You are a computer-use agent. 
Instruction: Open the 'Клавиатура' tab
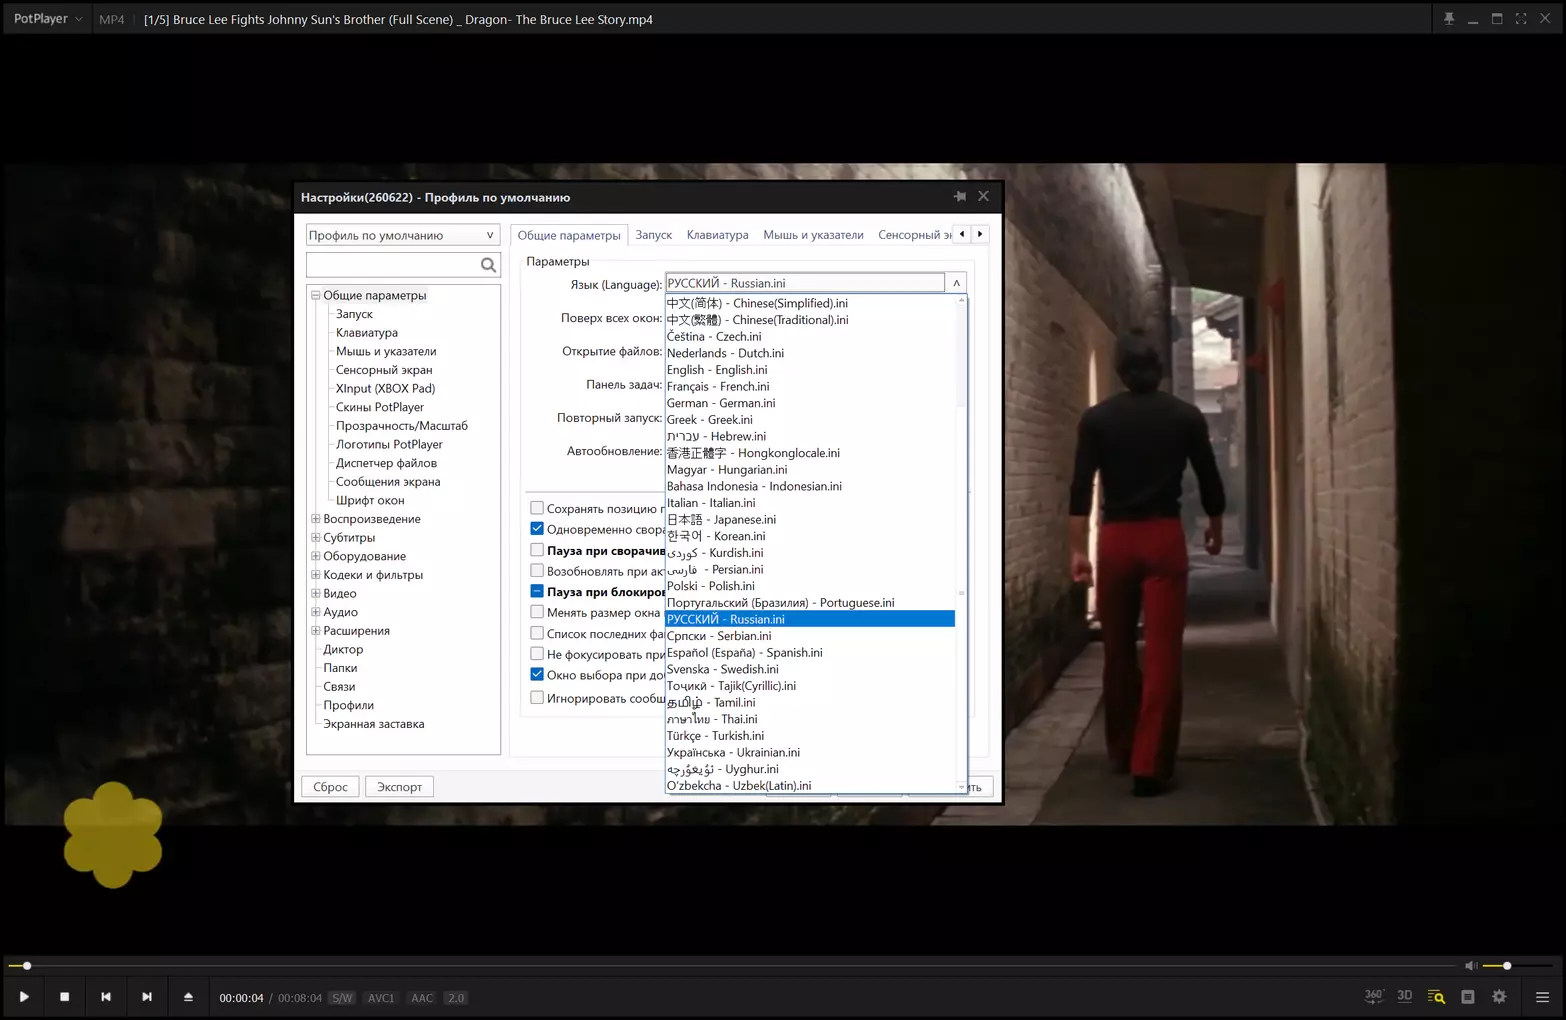(x=717, y=235)
